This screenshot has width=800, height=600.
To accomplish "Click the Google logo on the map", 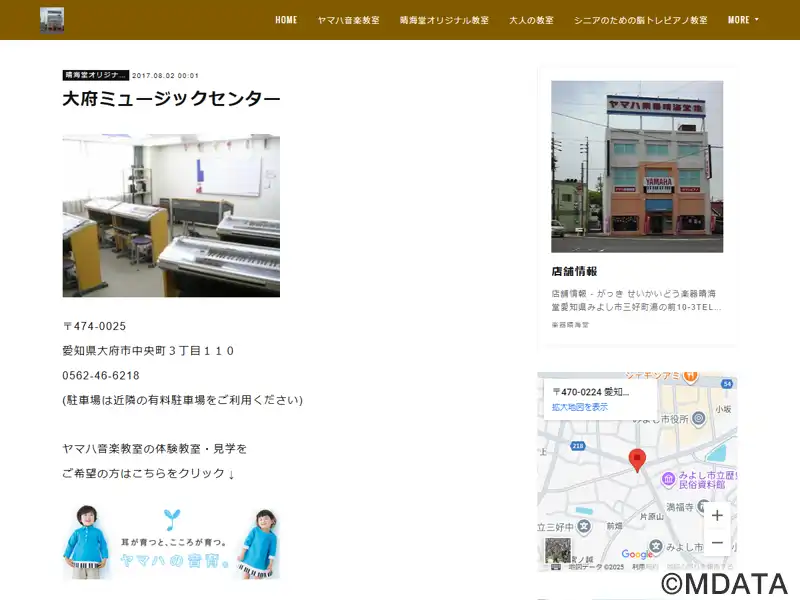I will (636, 554).
